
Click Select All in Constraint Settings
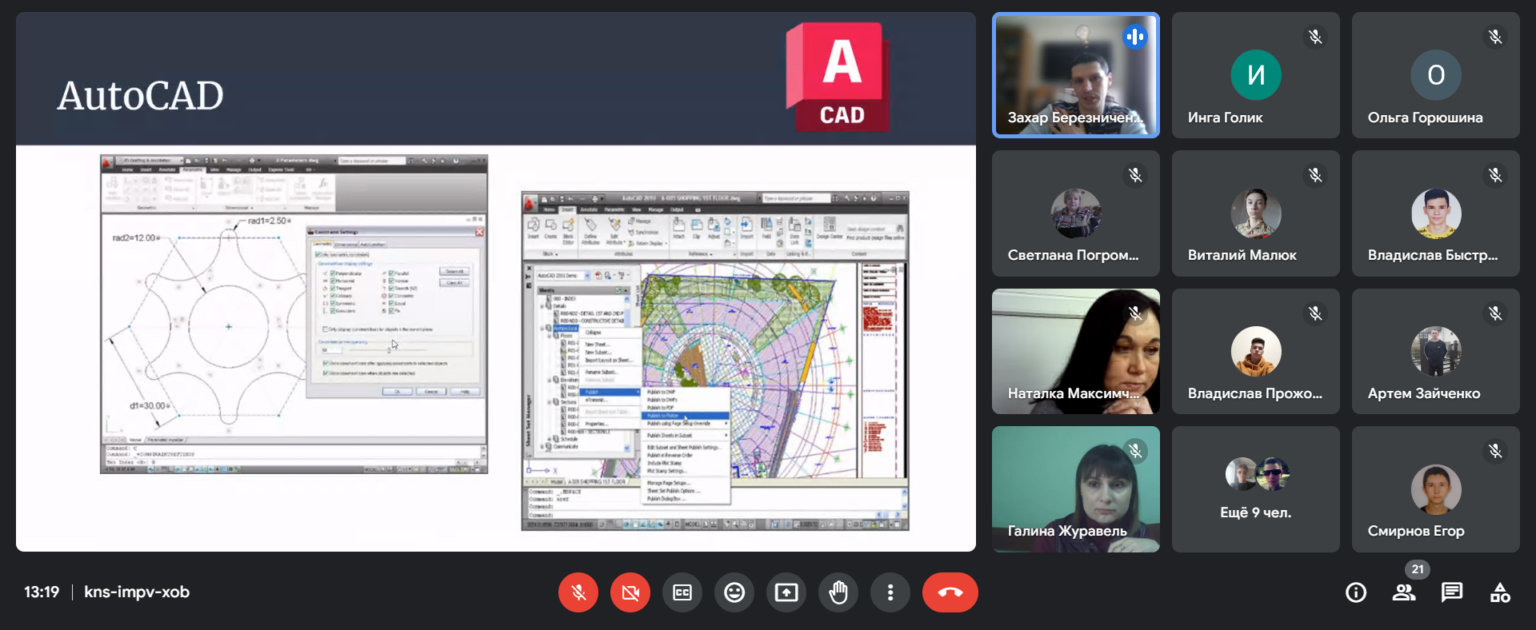pos(454,271)
